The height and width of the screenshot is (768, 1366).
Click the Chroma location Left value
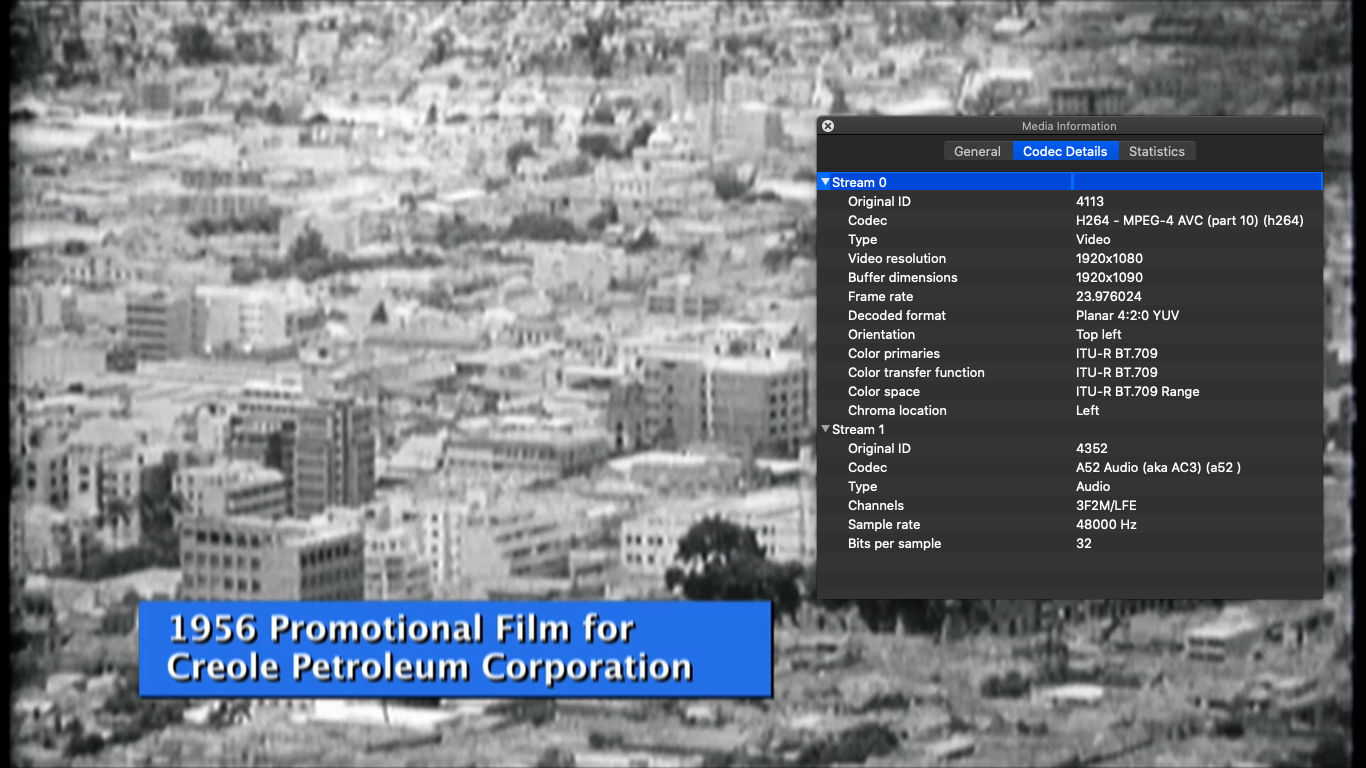tap(1088, 410)
